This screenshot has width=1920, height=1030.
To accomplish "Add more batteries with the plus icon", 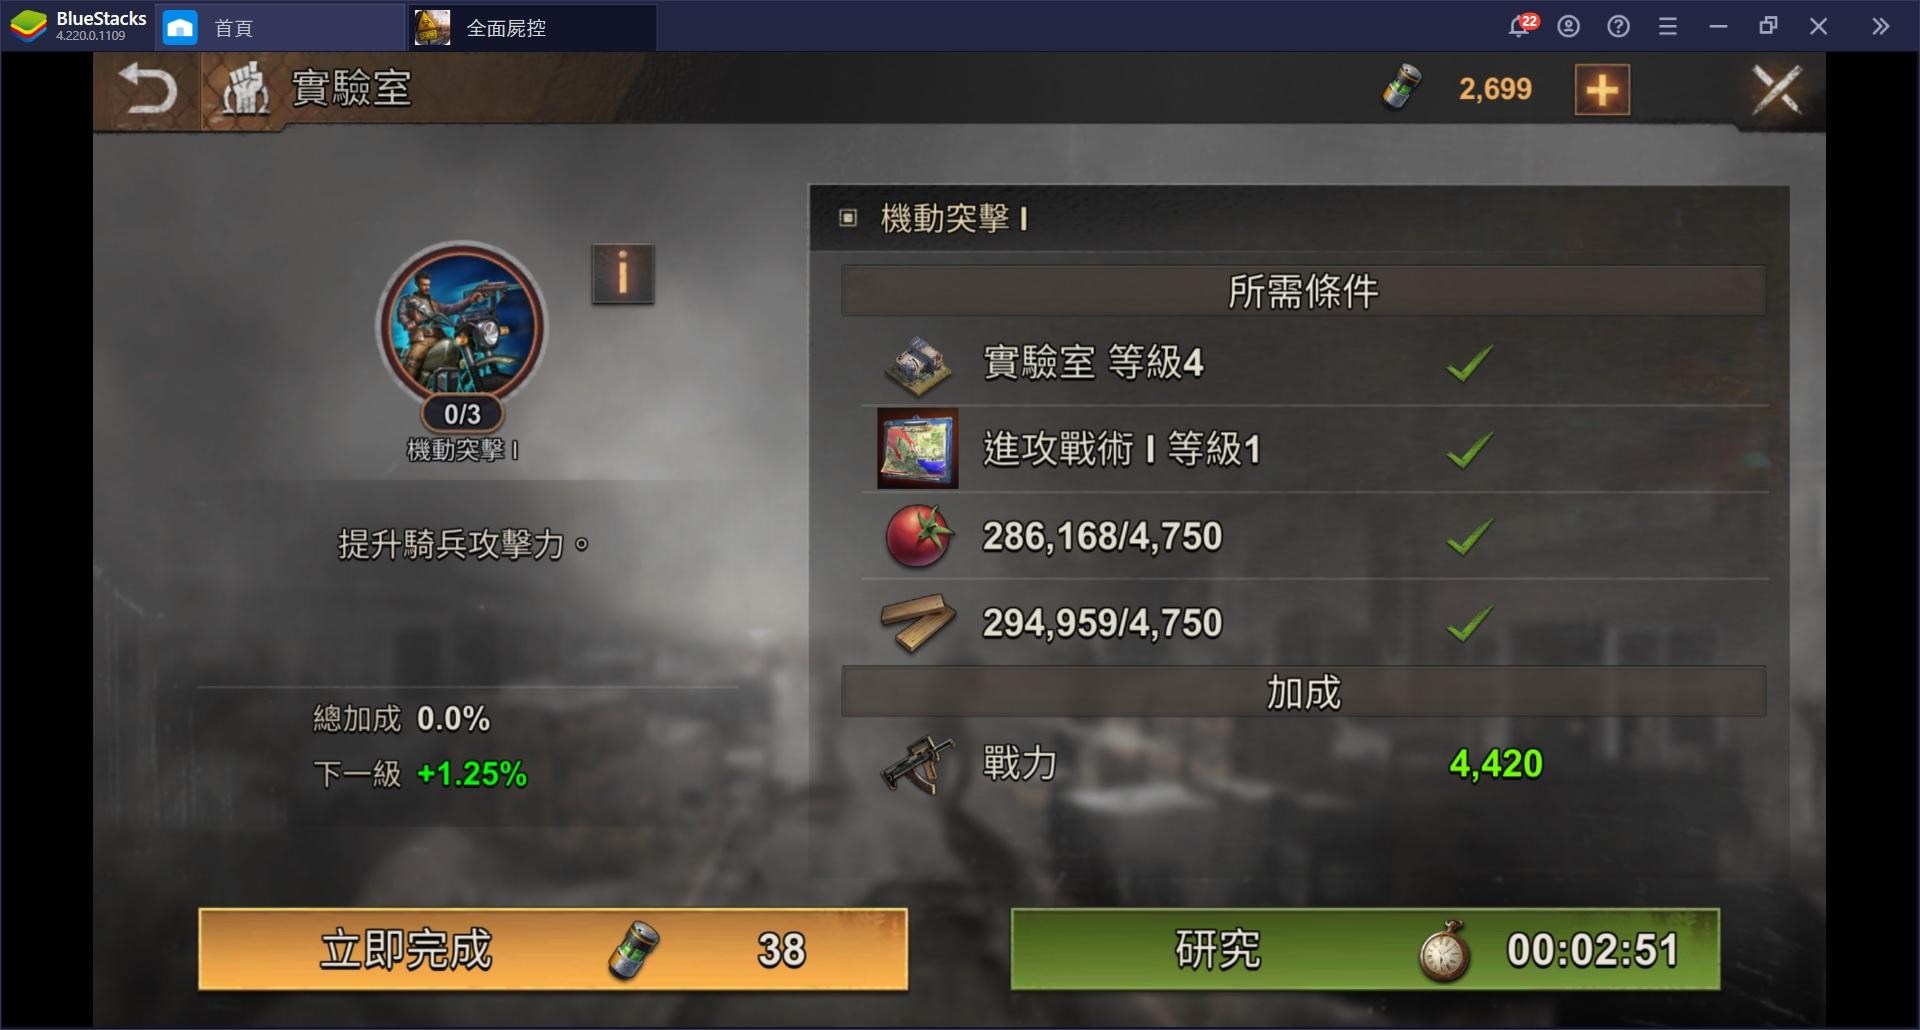I will [1602, 90].
